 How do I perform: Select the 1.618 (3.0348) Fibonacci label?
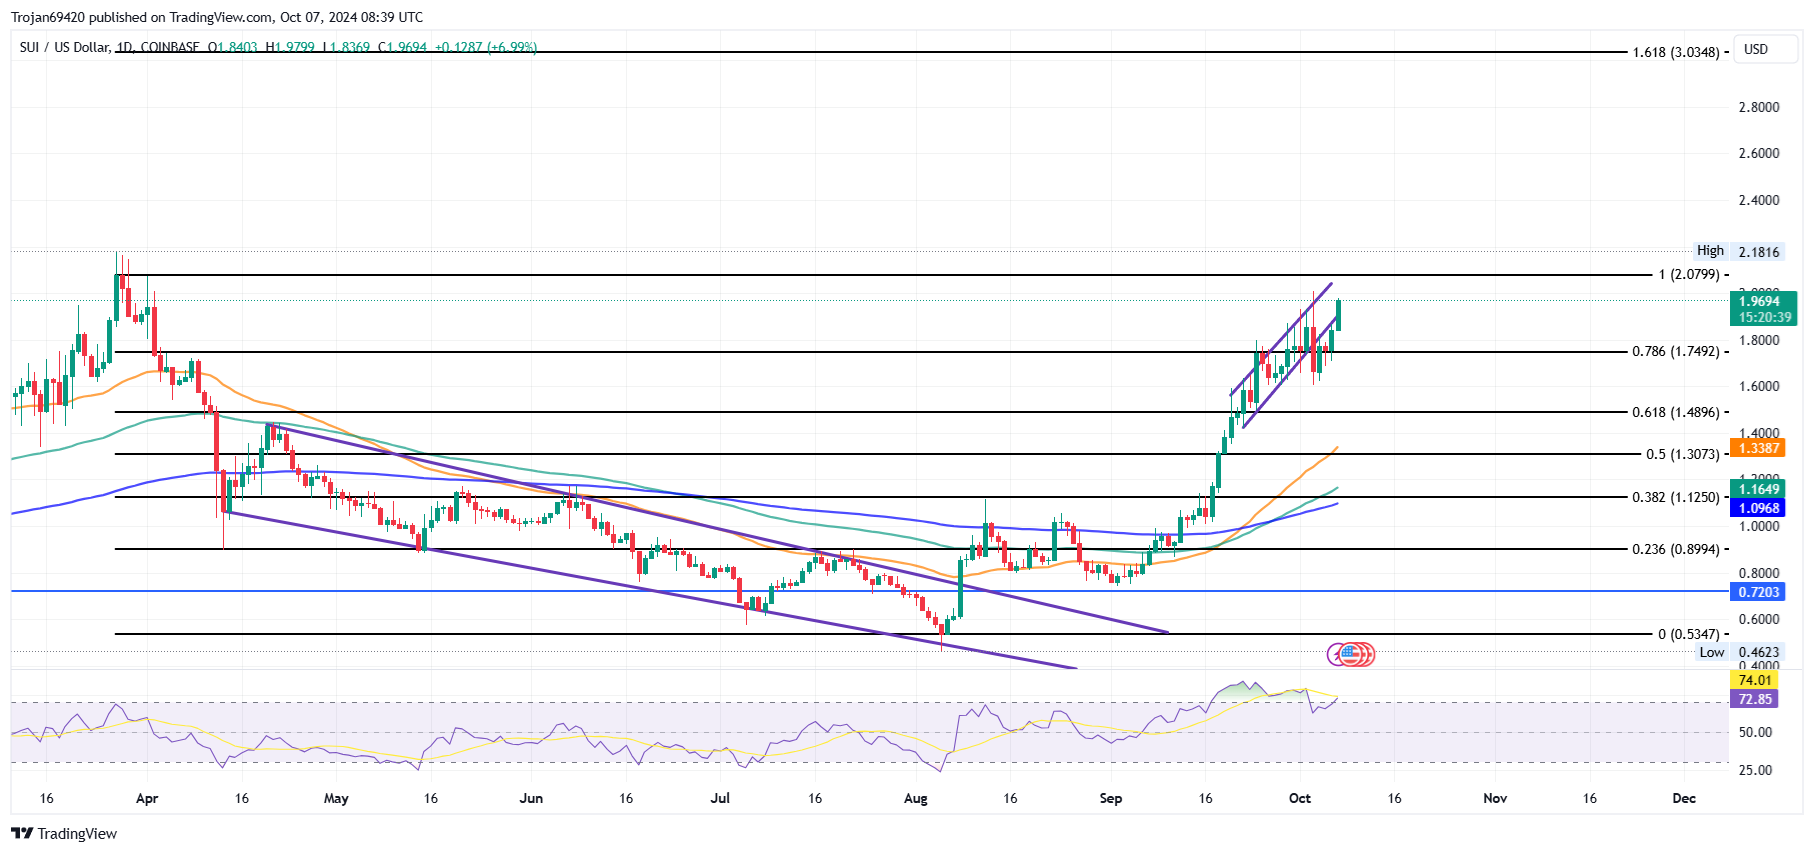click(1675, 52)
